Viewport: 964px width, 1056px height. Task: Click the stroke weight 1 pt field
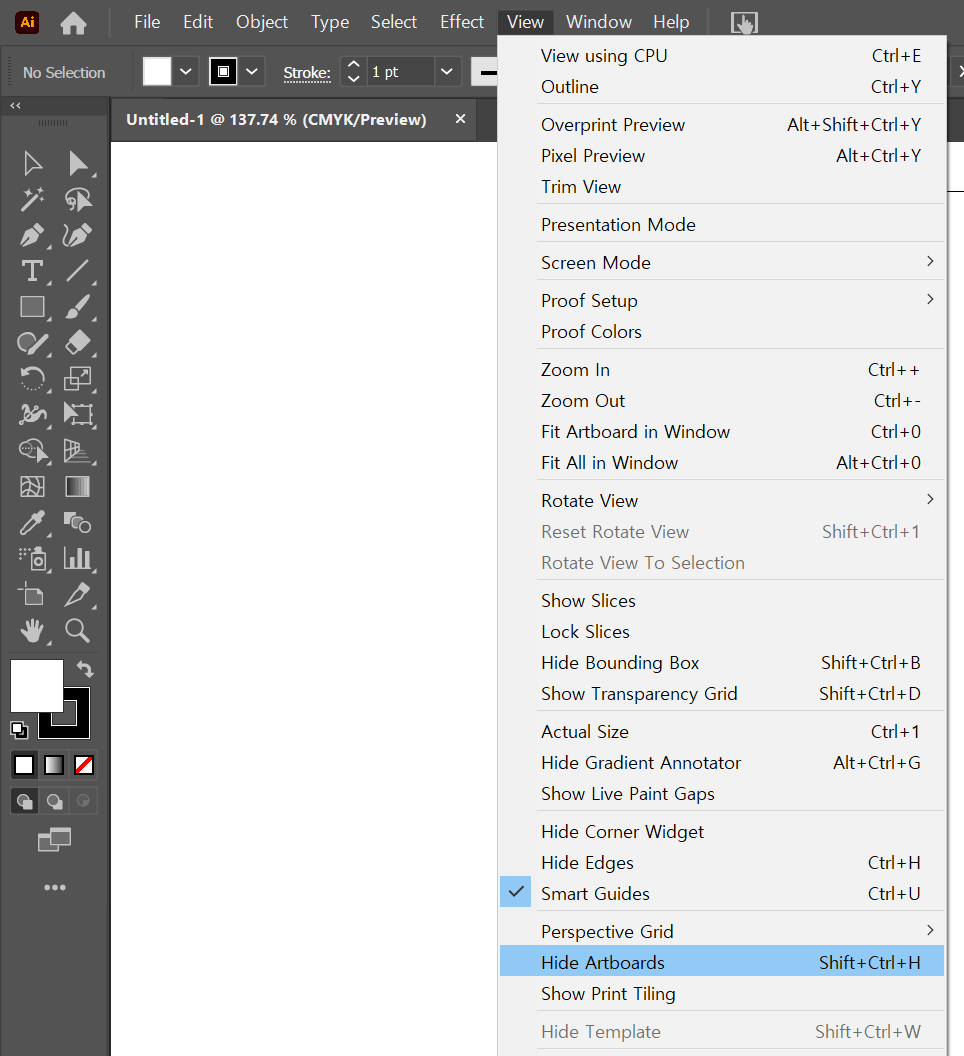[399, 71]
